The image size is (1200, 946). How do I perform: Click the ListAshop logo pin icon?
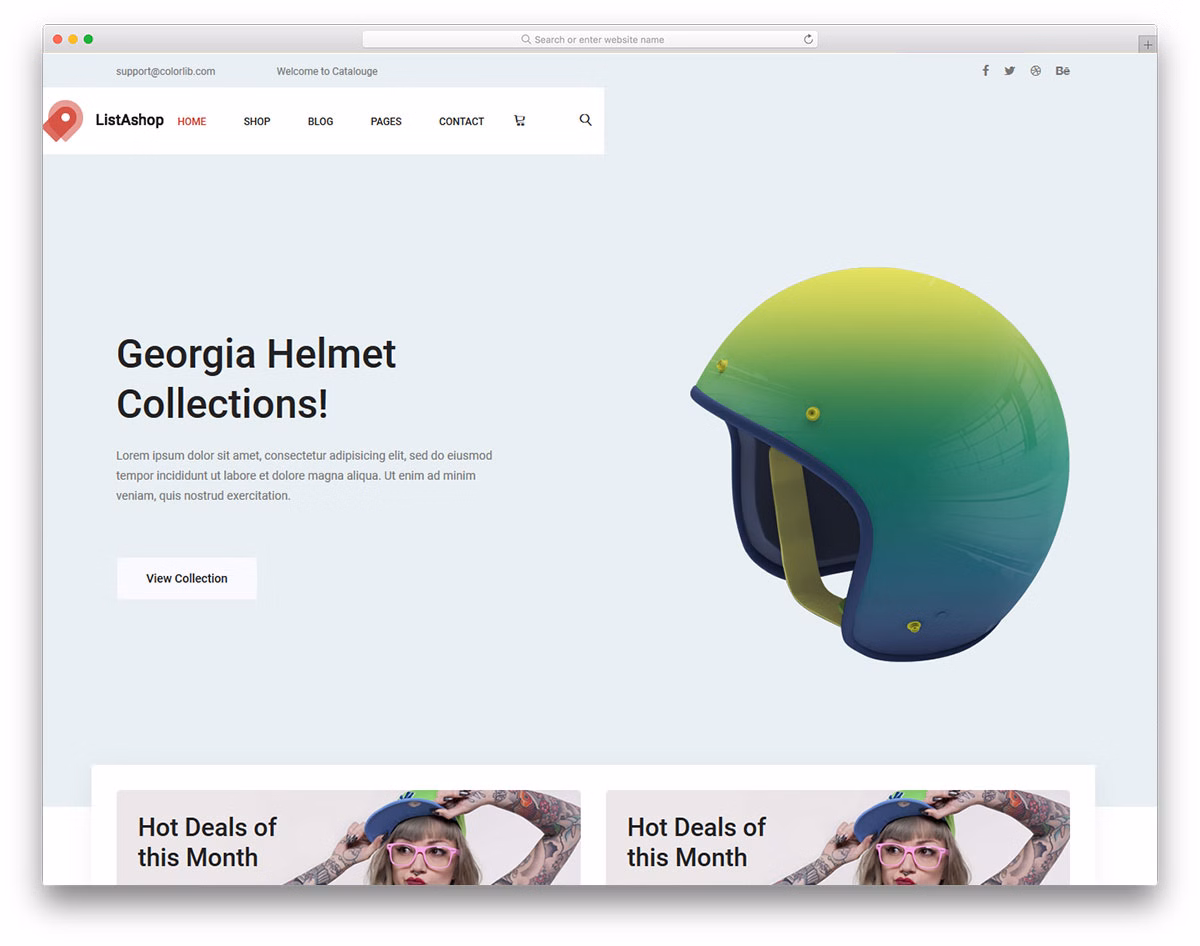(63, 121)
